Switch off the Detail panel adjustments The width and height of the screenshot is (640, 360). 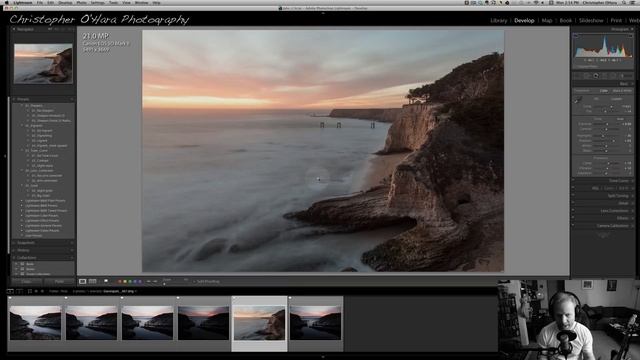click(x=573, y=203)
